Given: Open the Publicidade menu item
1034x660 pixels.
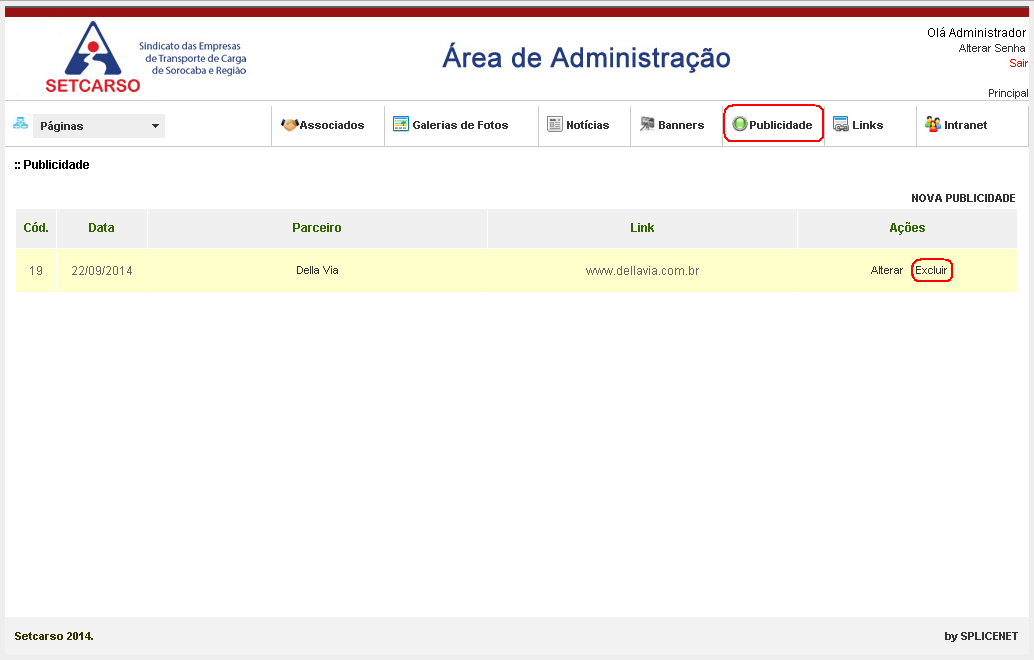Looking at the screenshot, I should click(x=781, y=125).
